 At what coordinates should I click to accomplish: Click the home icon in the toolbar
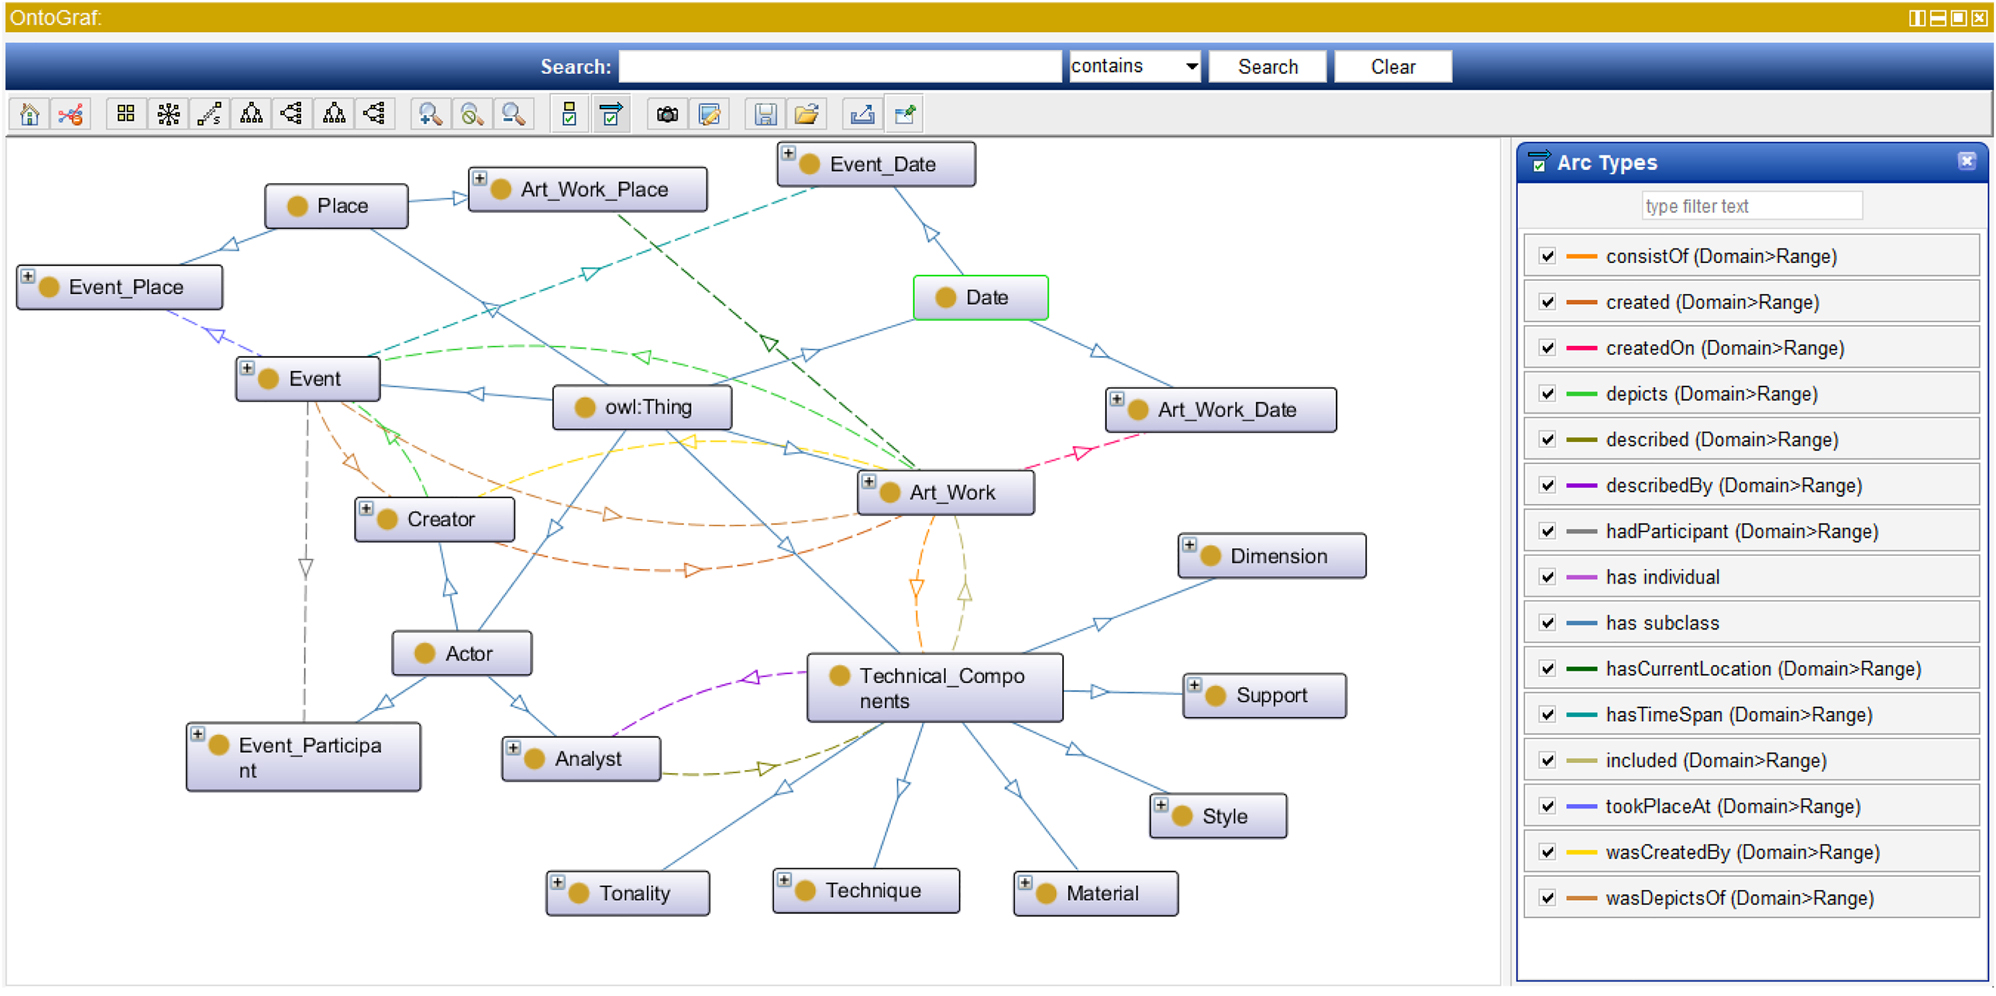29,115
